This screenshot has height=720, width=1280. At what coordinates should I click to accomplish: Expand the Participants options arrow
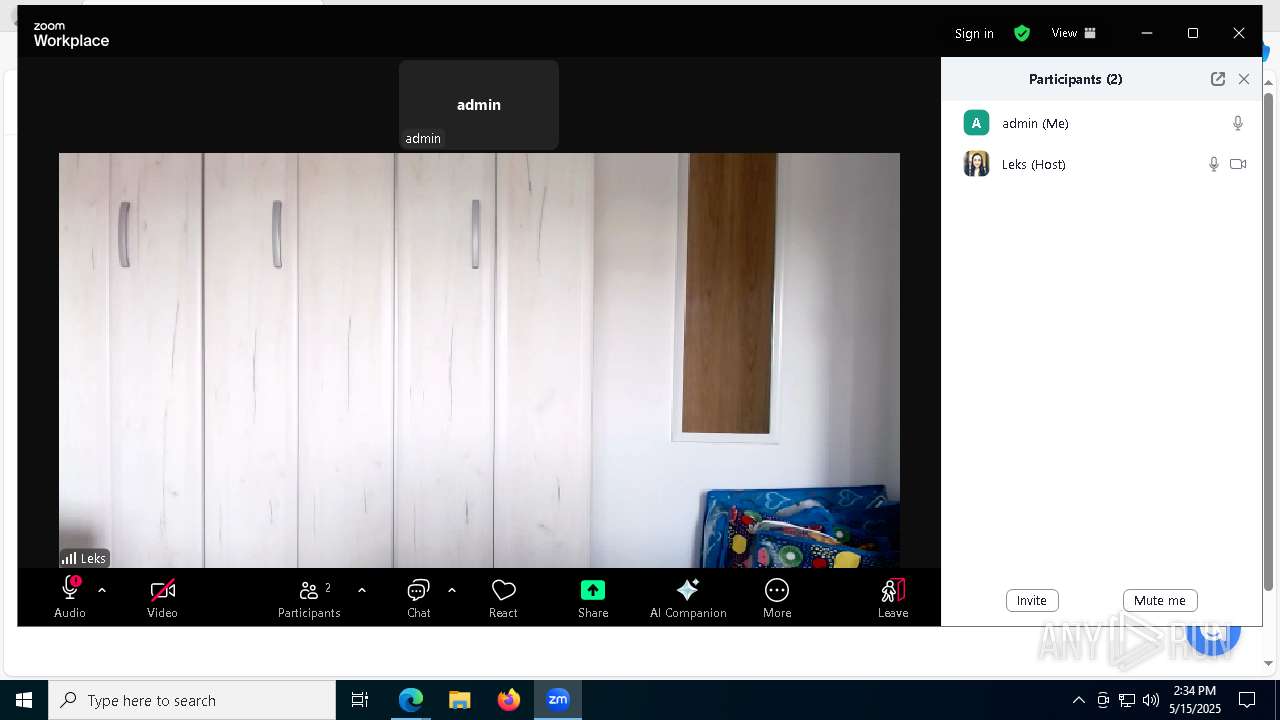click(362, 590)
